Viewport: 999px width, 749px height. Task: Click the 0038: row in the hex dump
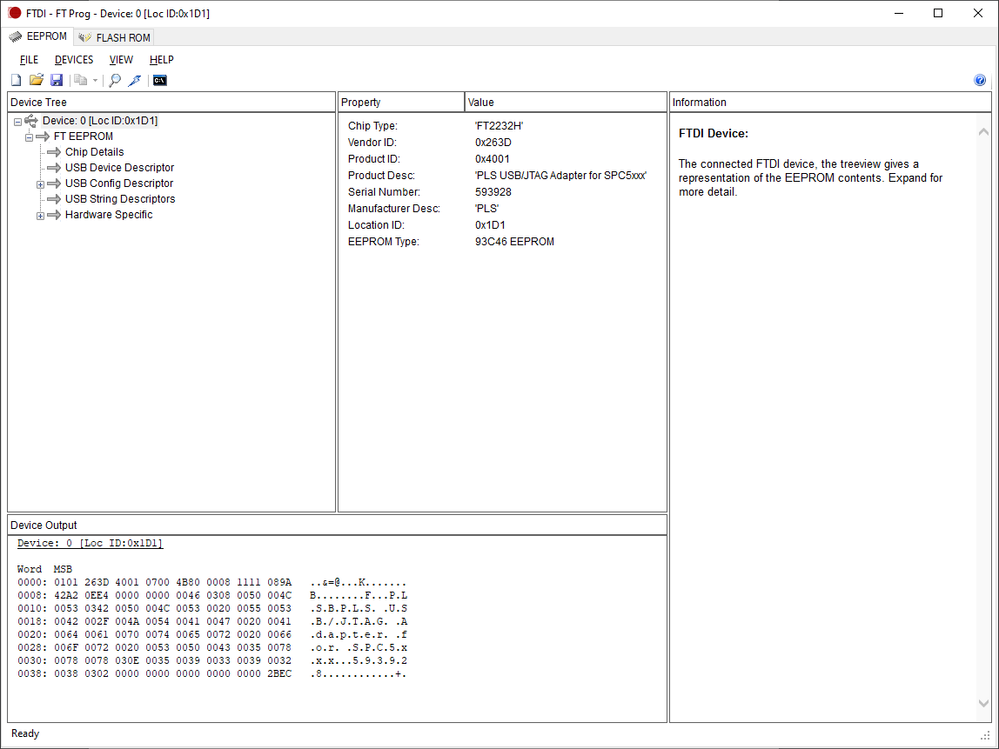click(212, 674)
